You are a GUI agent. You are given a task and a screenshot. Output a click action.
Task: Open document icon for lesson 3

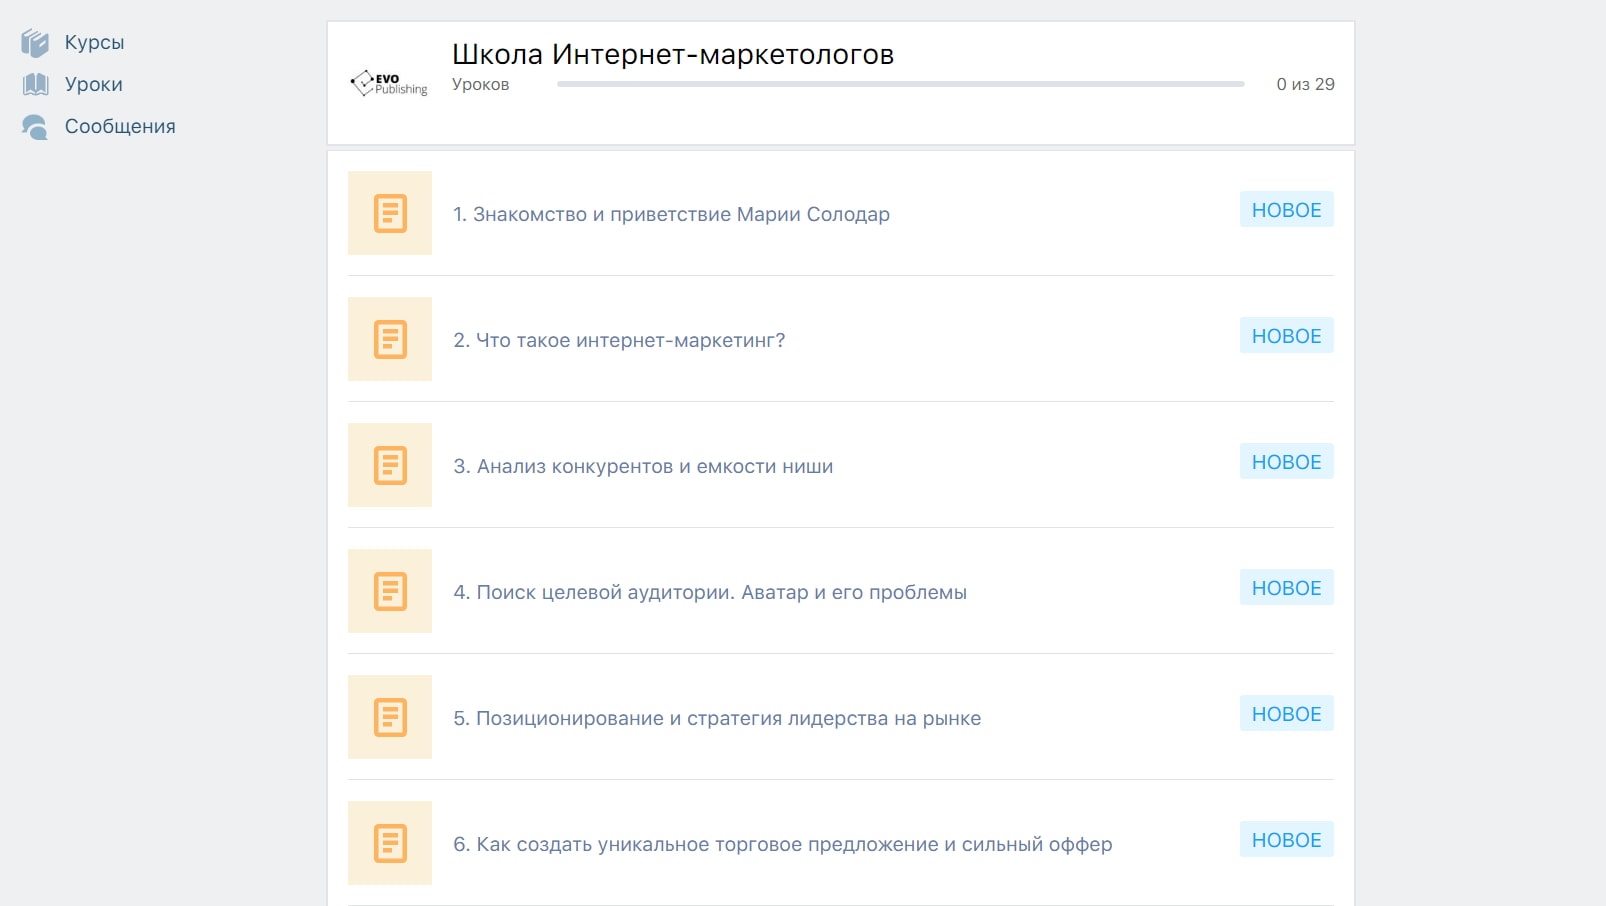click(390, 465)
